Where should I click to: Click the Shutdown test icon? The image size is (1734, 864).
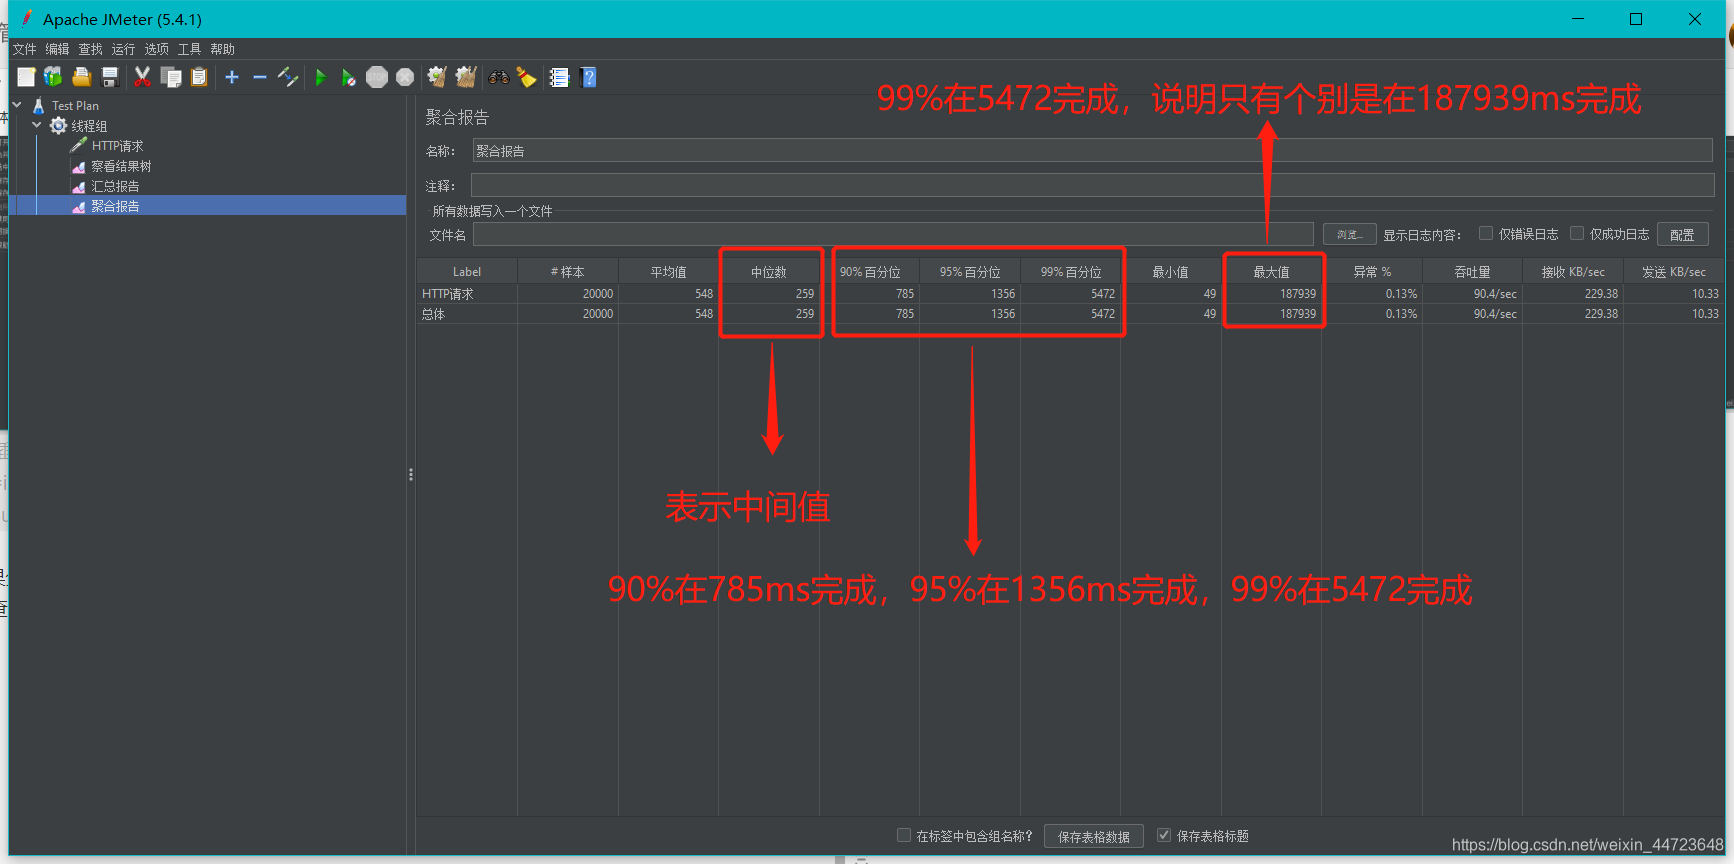coord(405,77)
